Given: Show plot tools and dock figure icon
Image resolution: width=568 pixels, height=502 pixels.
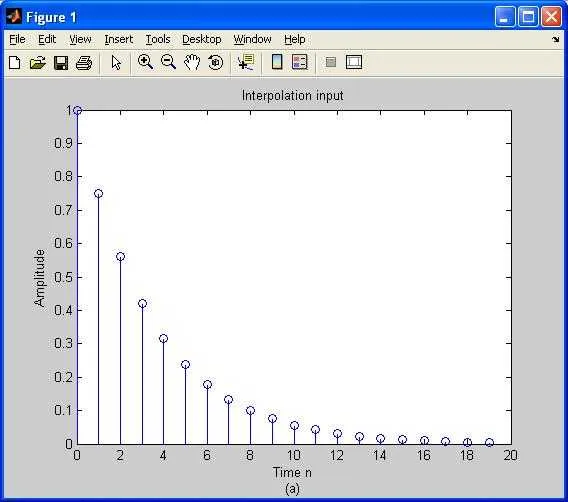Looking at the screenshot, I should (x=354, y=62).
